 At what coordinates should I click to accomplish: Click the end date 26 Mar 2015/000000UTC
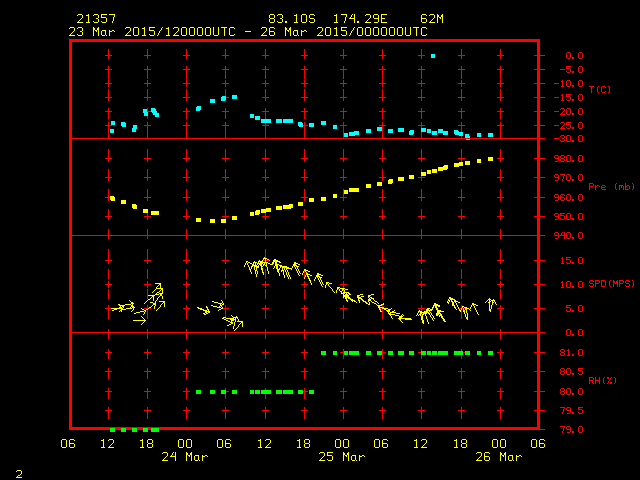pyautogui.click(x=344, y=32)
